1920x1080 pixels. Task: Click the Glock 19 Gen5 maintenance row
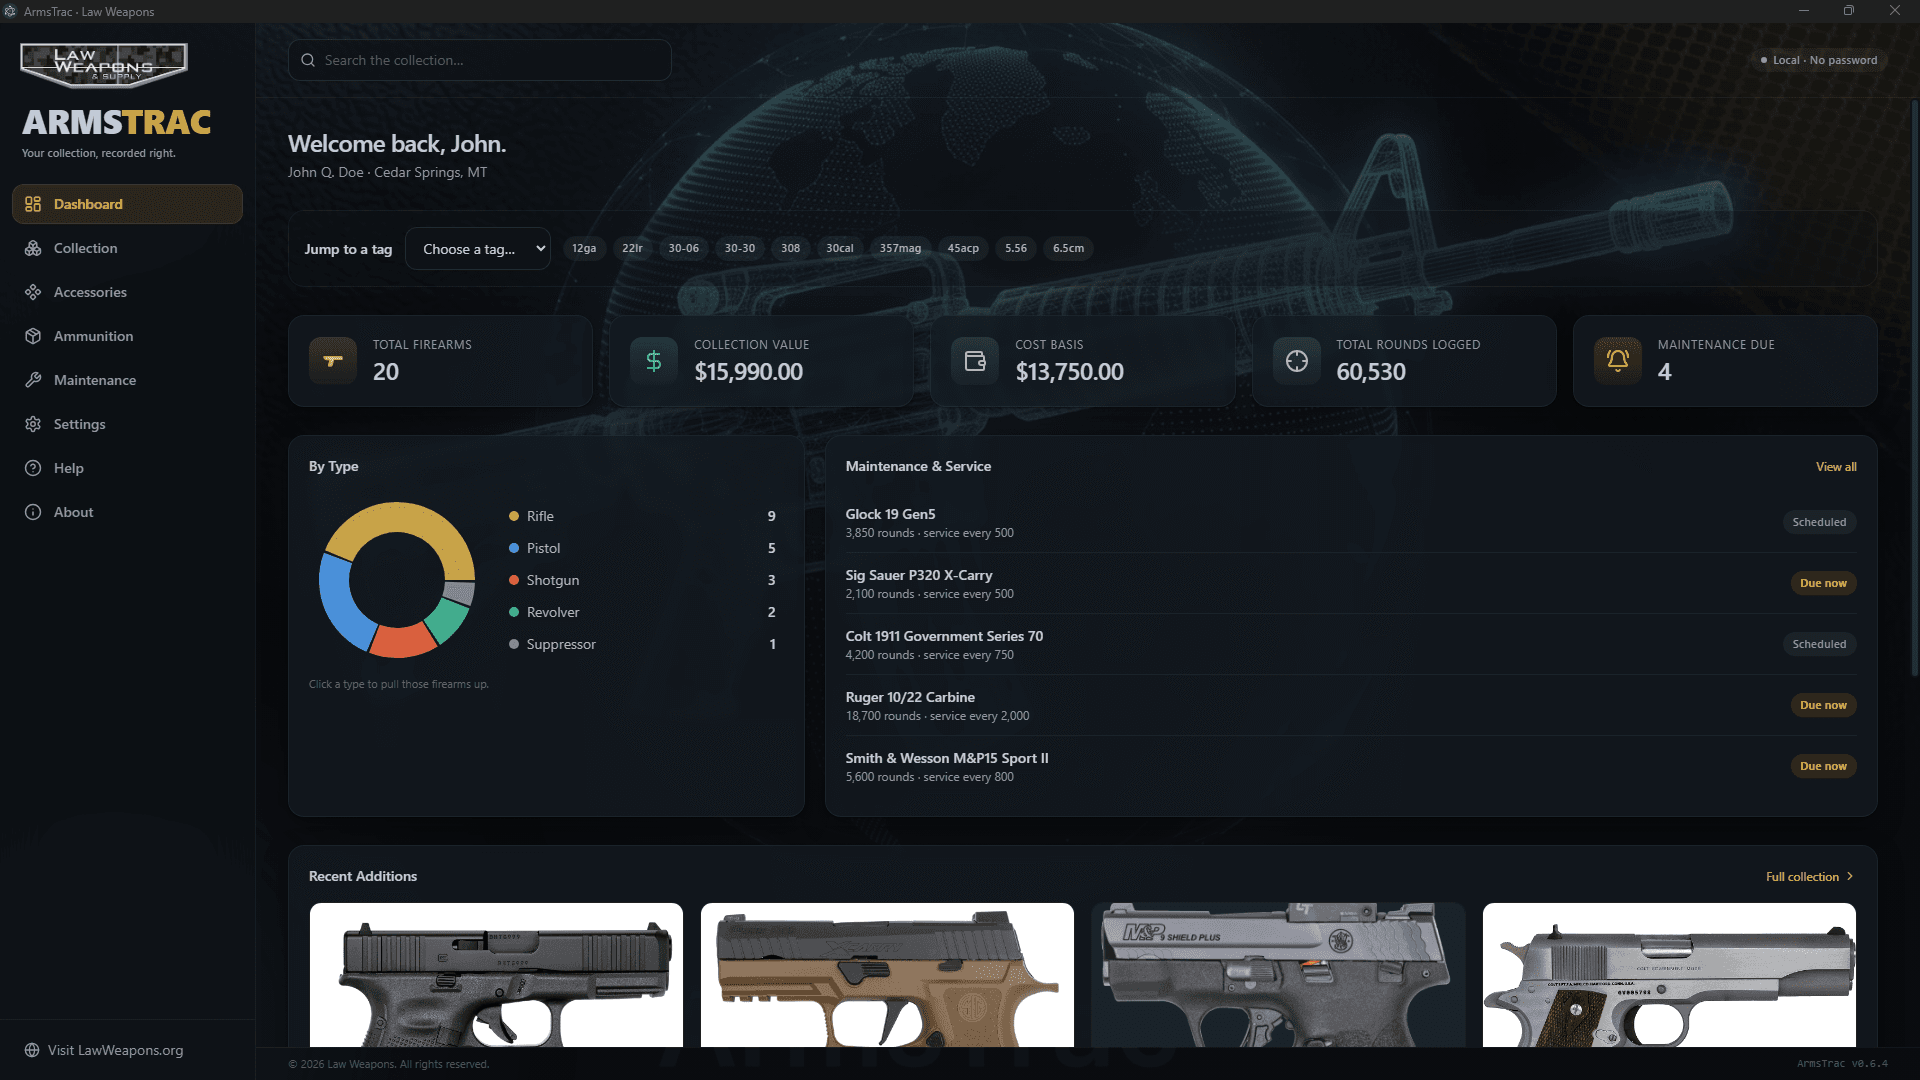pyautogui.click(x=1351, y=522)
